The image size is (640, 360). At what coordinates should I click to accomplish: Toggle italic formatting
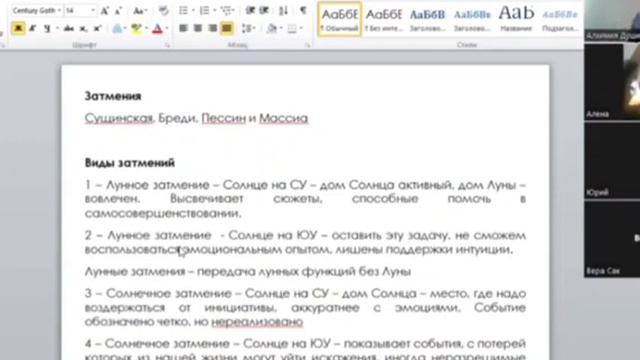(x=33, y=29)
